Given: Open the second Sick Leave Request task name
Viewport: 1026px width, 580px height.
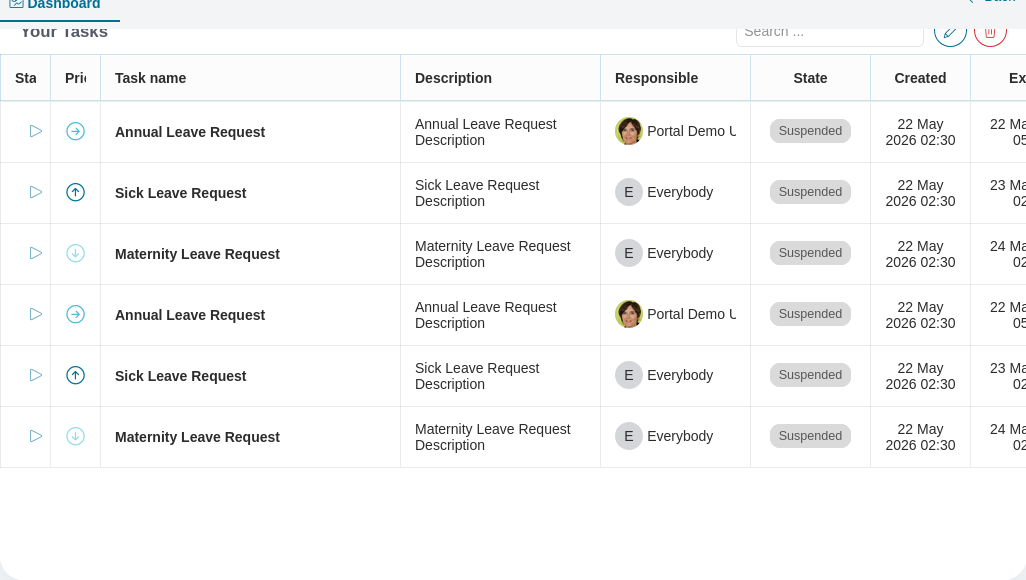Looking at the screenshot, I should 181,376.
